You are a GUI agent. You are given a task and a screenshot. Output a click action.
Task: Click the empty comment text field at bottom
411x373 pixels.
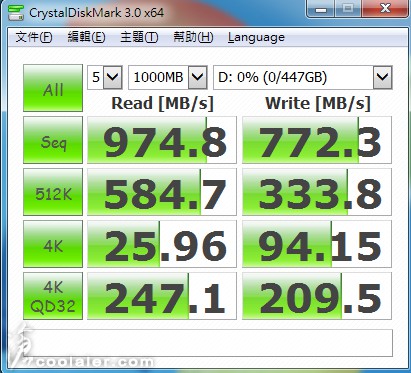pyautogui.click(x=208, y=343)
